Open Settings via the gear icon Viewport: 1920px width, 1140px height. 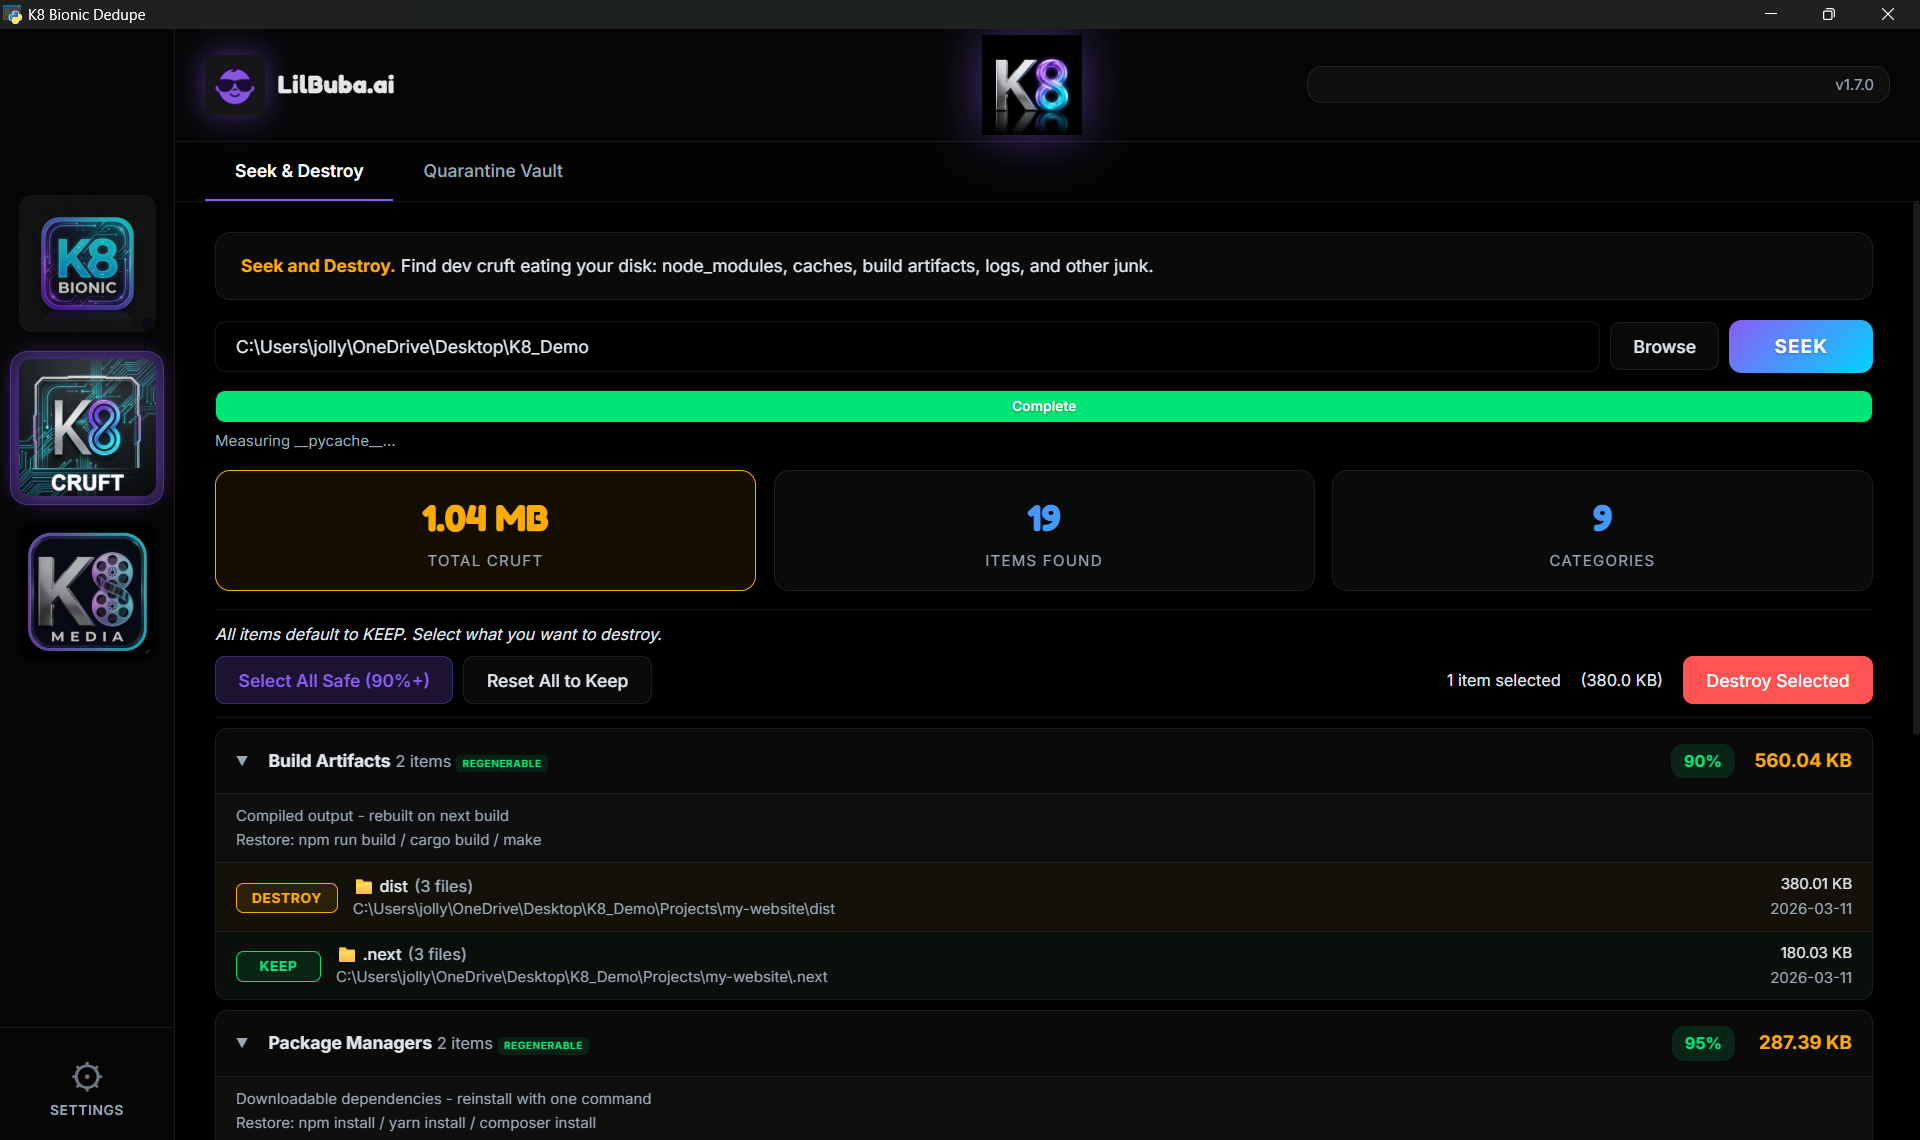click(x=86, y=1076)
